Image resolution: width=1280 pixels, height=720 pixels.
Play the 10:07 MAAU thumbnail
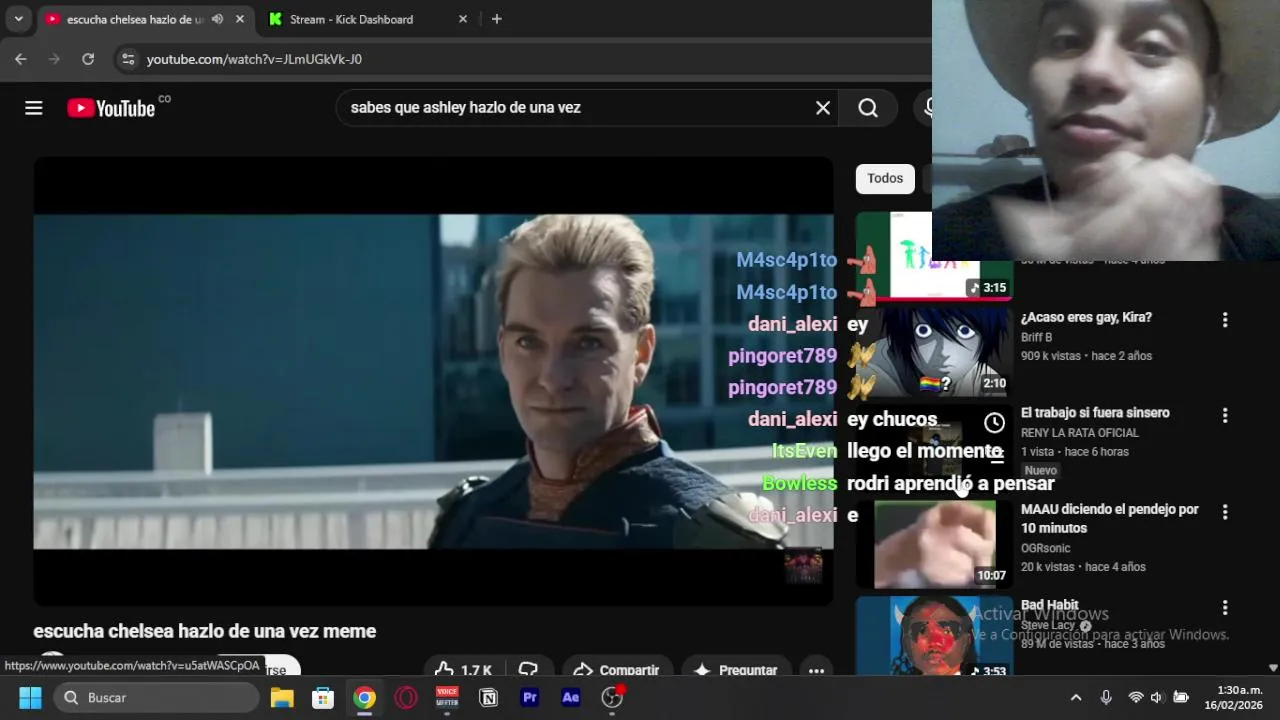click(934, 544)
